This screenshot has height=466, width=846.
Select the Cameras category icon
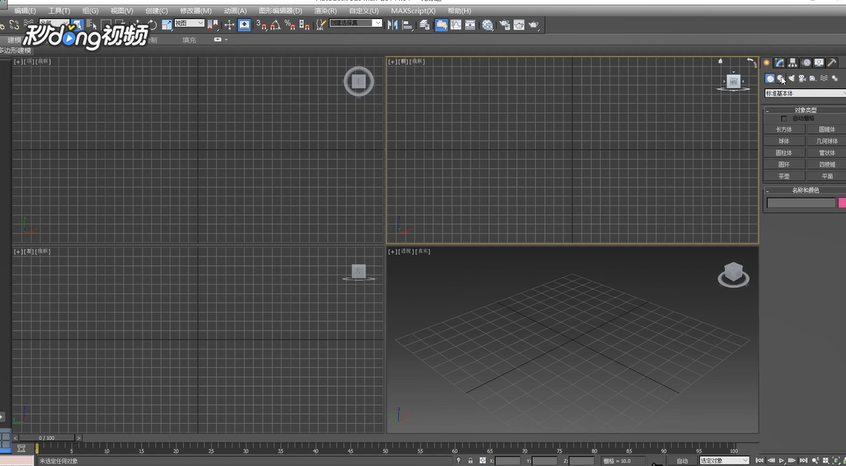tap(802, 79)
